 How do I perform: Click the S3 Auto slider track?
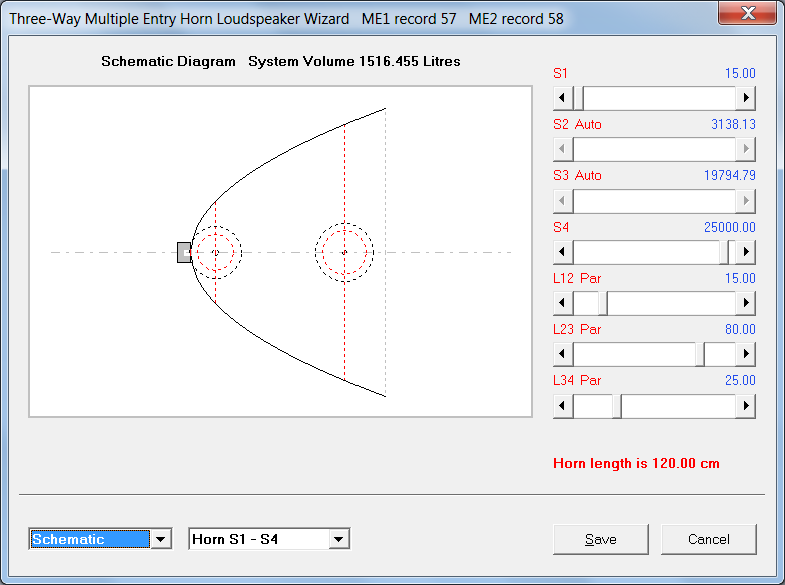[x=654, y=201]
